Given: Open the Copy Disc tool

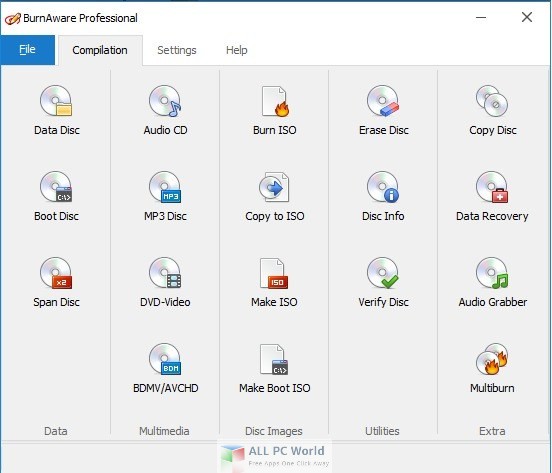Looking at the screenshot, I should pyautogui.click(x=493, y=110).
